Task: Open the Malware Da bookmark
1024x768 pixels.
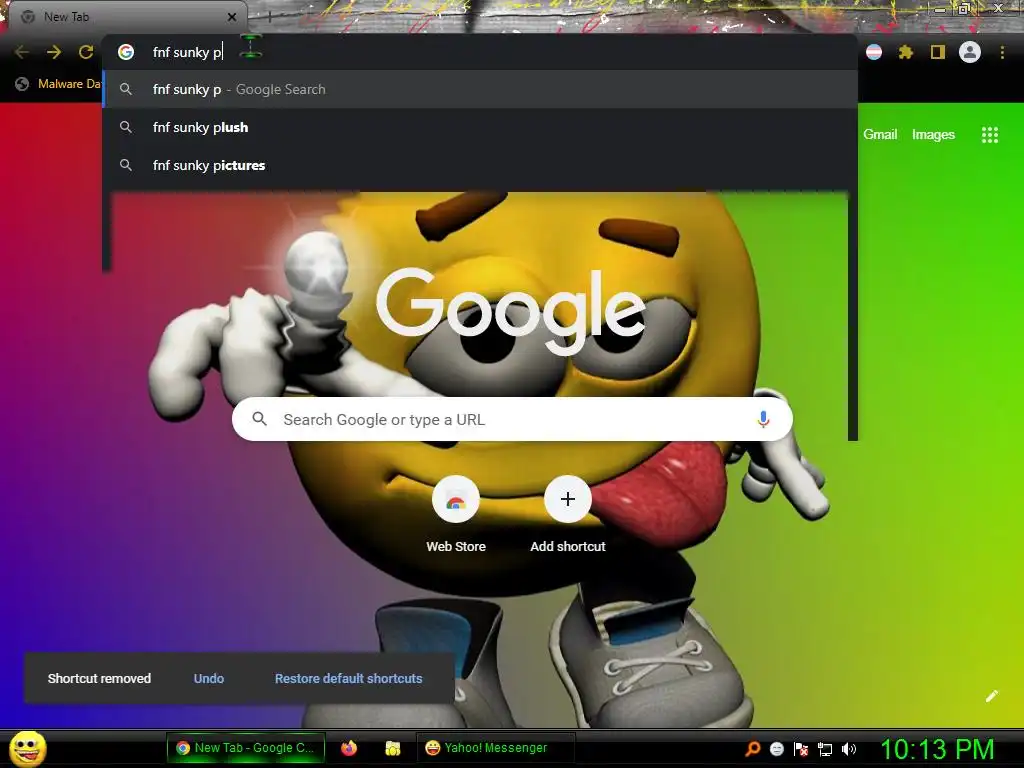Action: 58,84
